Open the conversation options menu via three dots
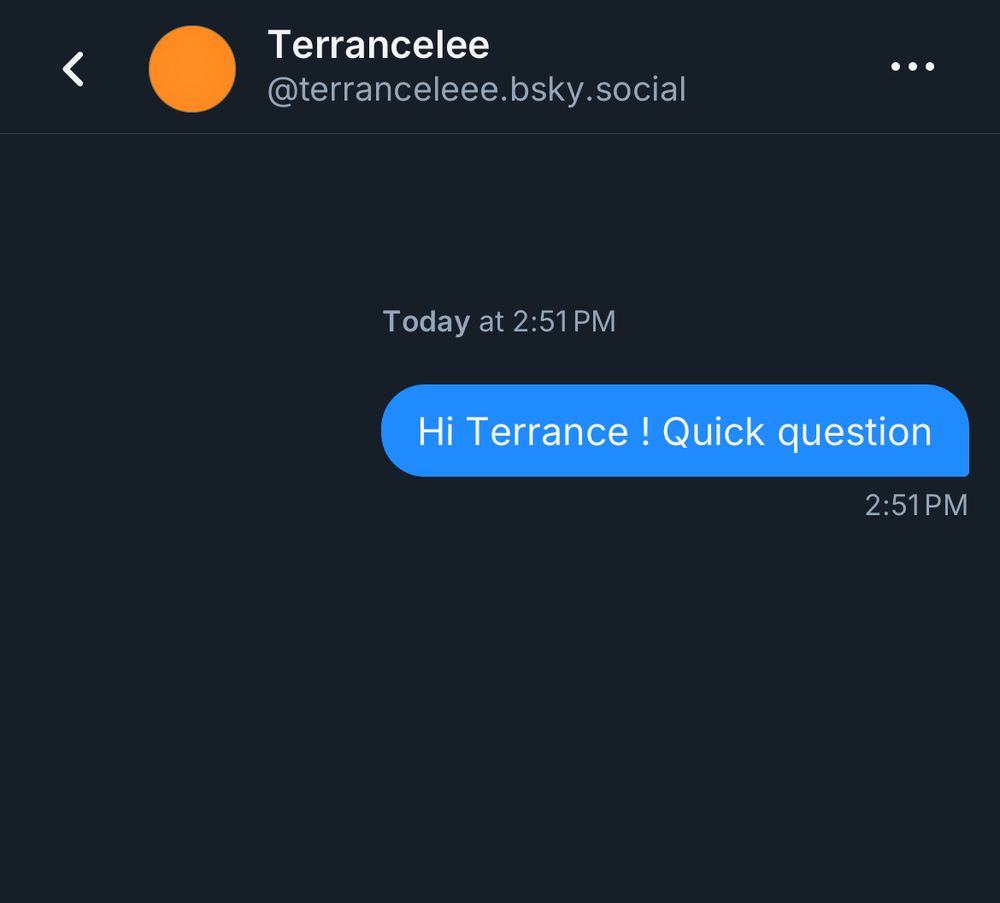This screenshot has width=1000, height=903. coord(911,66)
